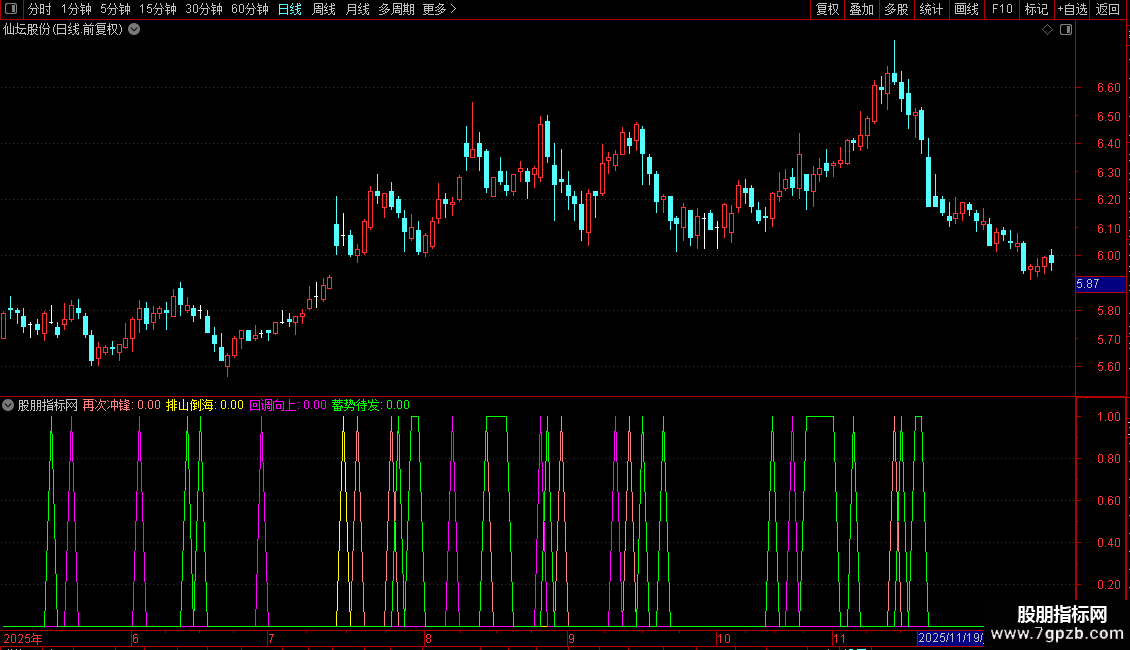Add stock with +自选 button

point(1072,9)
